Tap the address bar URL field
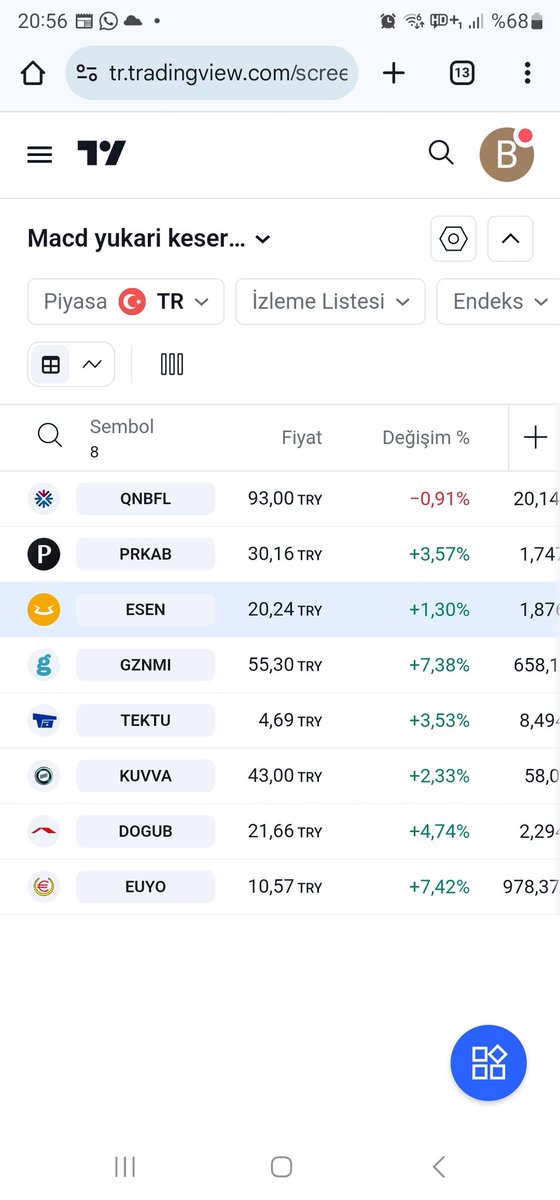Viewport: 560px width, 1200px height. (x=211, y=73)
